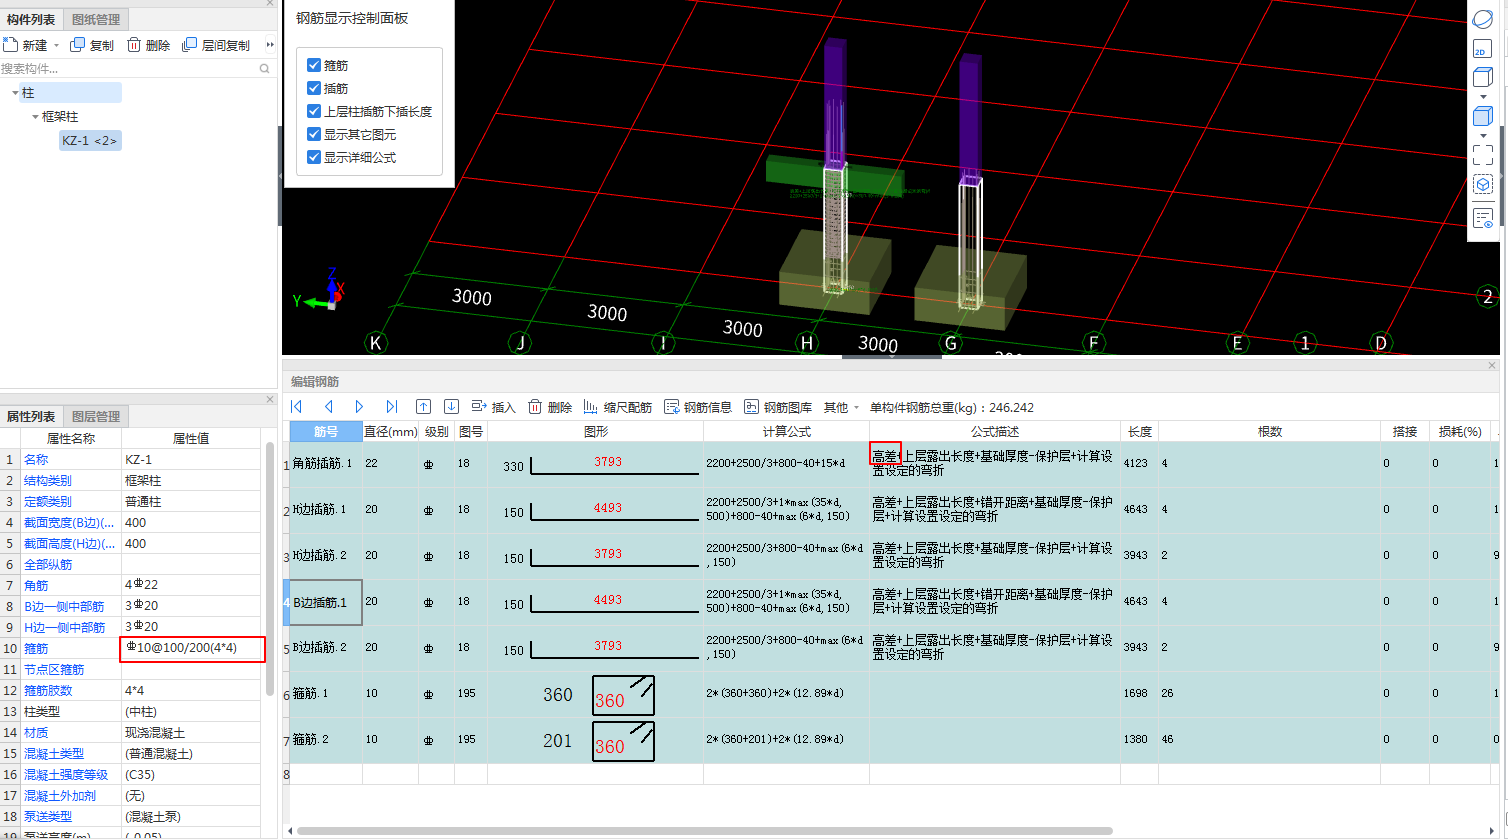Viewport: 1508px width, 840px height.
Task: Toggle 显示详细公式 checkbox
Action: (x=314, y=157)
